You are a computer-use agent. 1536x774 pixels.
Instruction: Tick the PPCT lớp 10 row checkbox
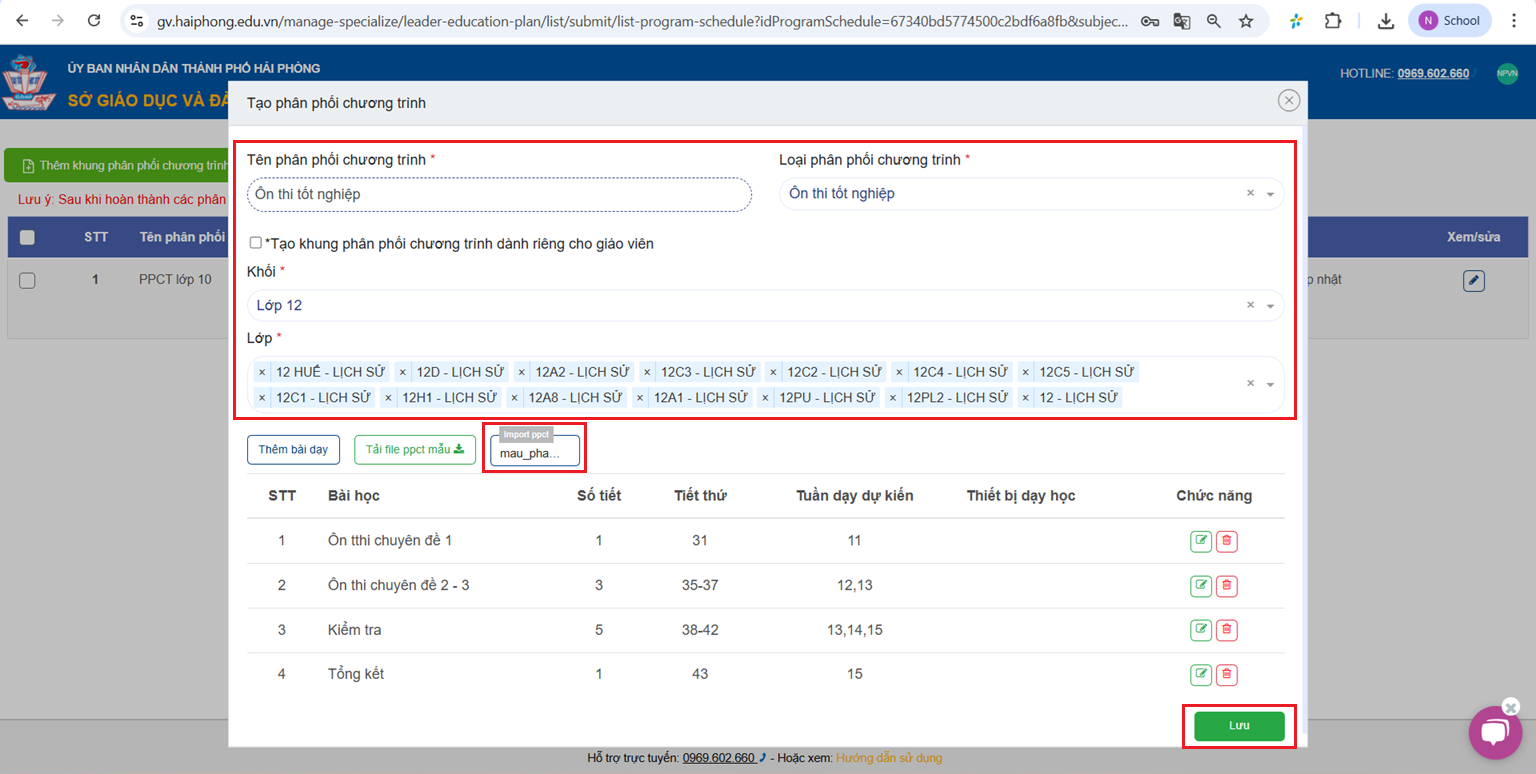click(x=27, y=281)
